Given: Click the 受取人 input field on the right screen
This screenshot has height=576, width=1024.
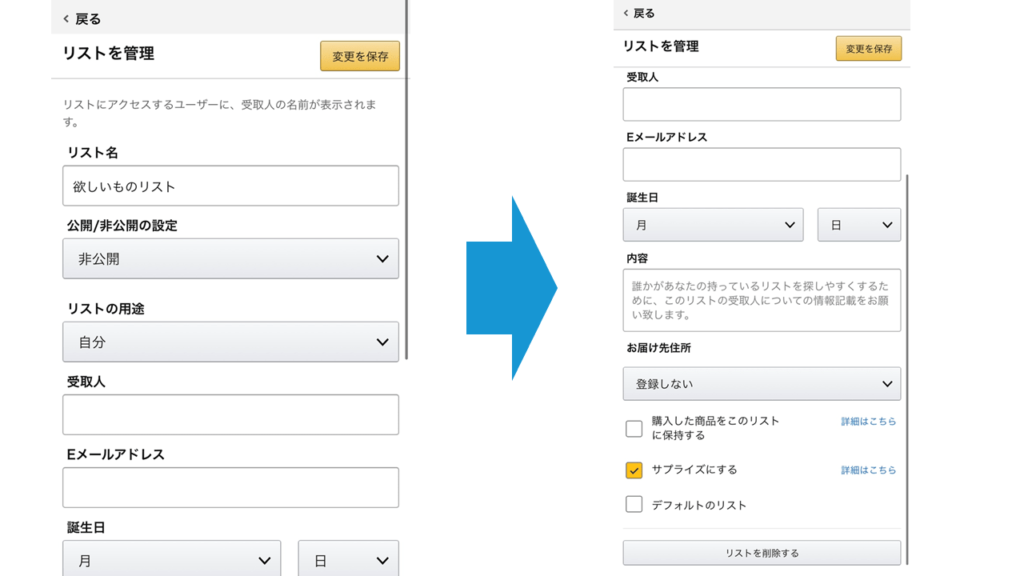Looking at the screenshot, I should (761, 104).
